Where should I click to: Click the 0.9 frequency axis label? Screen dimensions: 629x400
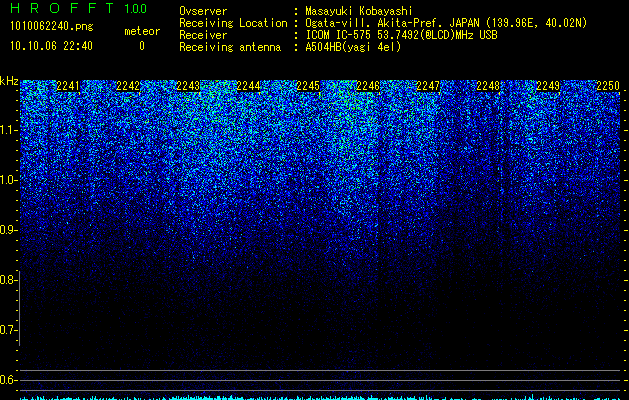click(x=8, y=230)
